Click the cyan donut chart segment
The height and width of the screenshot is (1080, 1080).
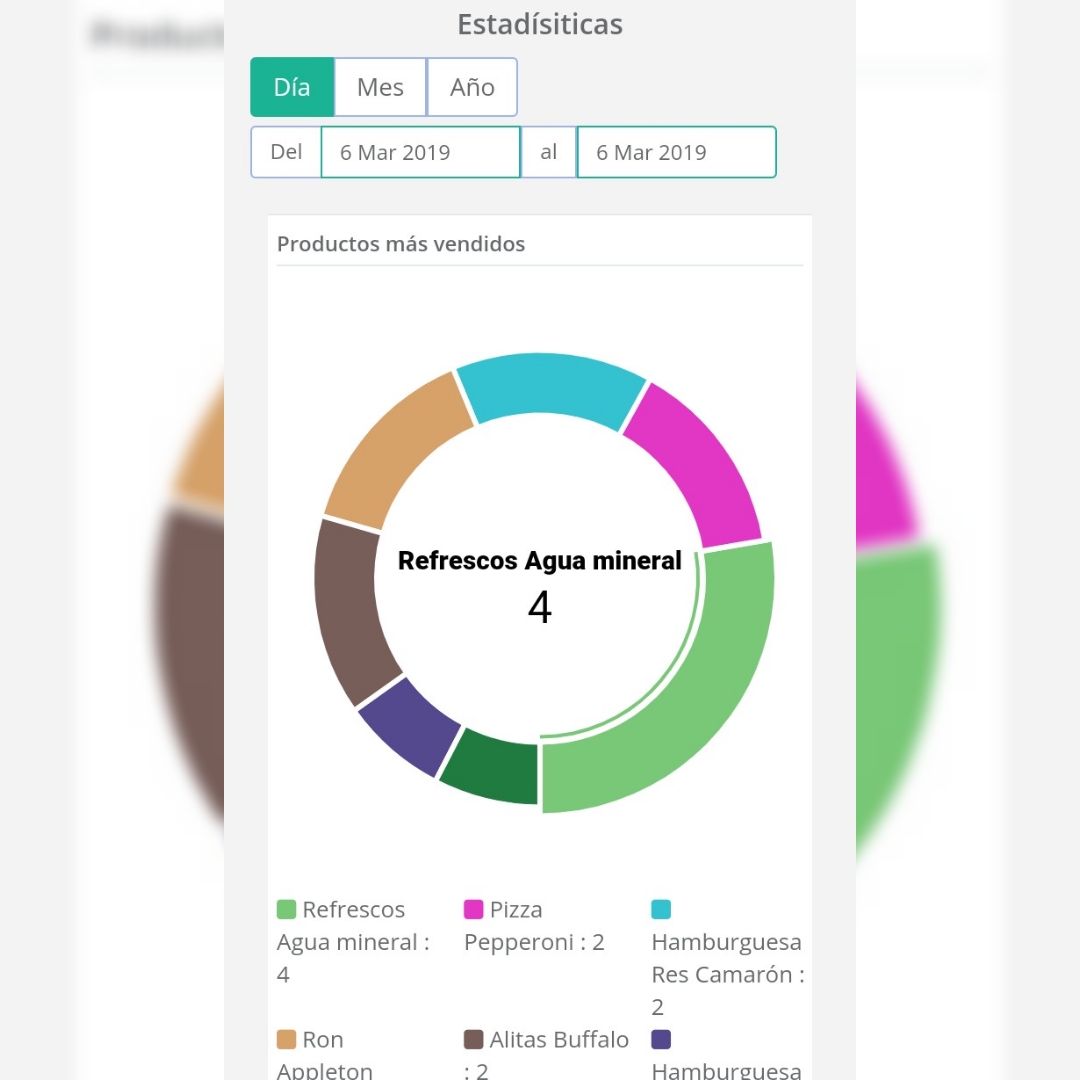coord(550,388)
